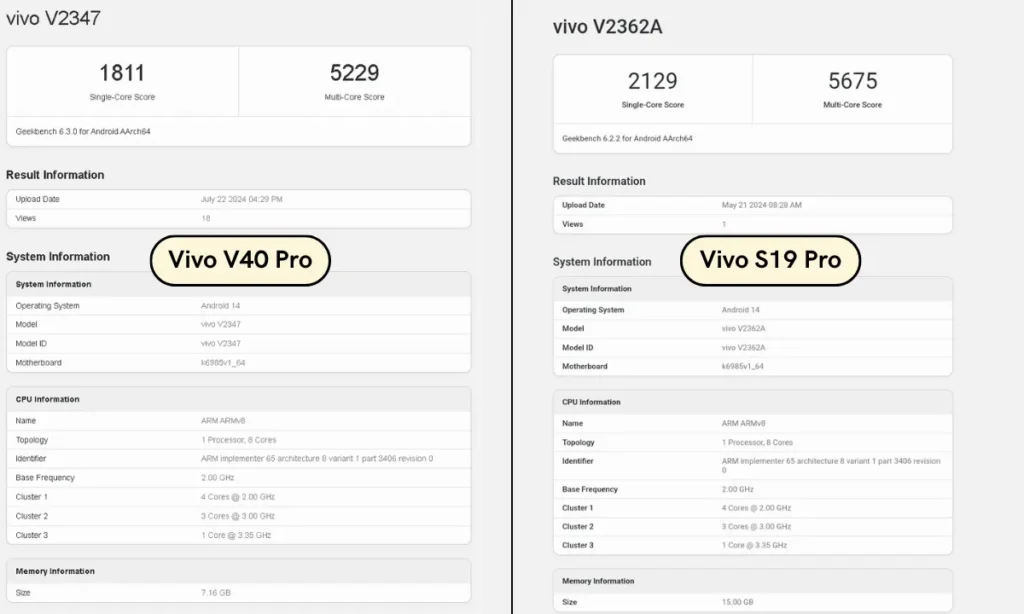Select the 5229 multi-core score
Image resolution: width=1024 pixels, height=614 pixels.
pyautogui.click(x=354, y=73)
